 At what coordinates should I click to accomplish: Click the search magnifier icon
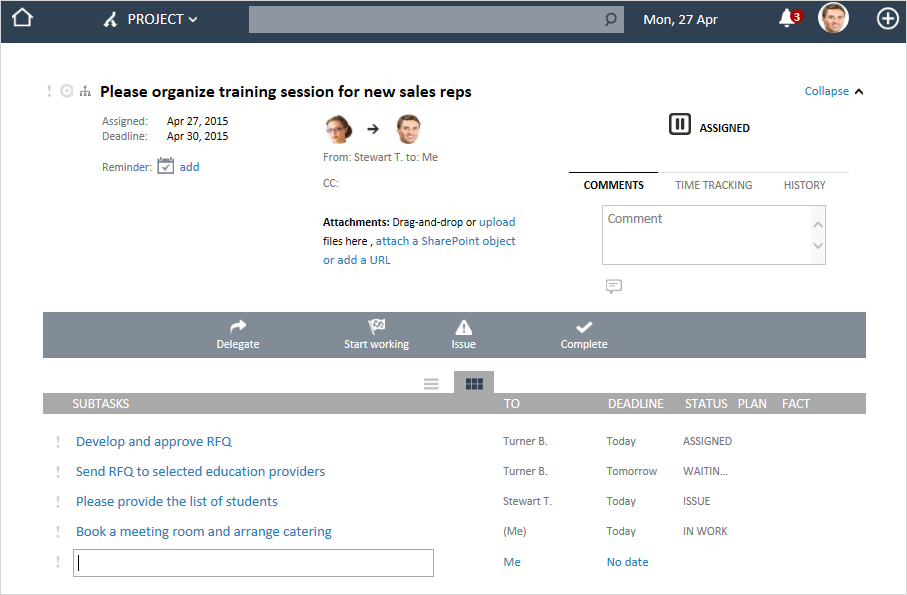pos(611,20)
